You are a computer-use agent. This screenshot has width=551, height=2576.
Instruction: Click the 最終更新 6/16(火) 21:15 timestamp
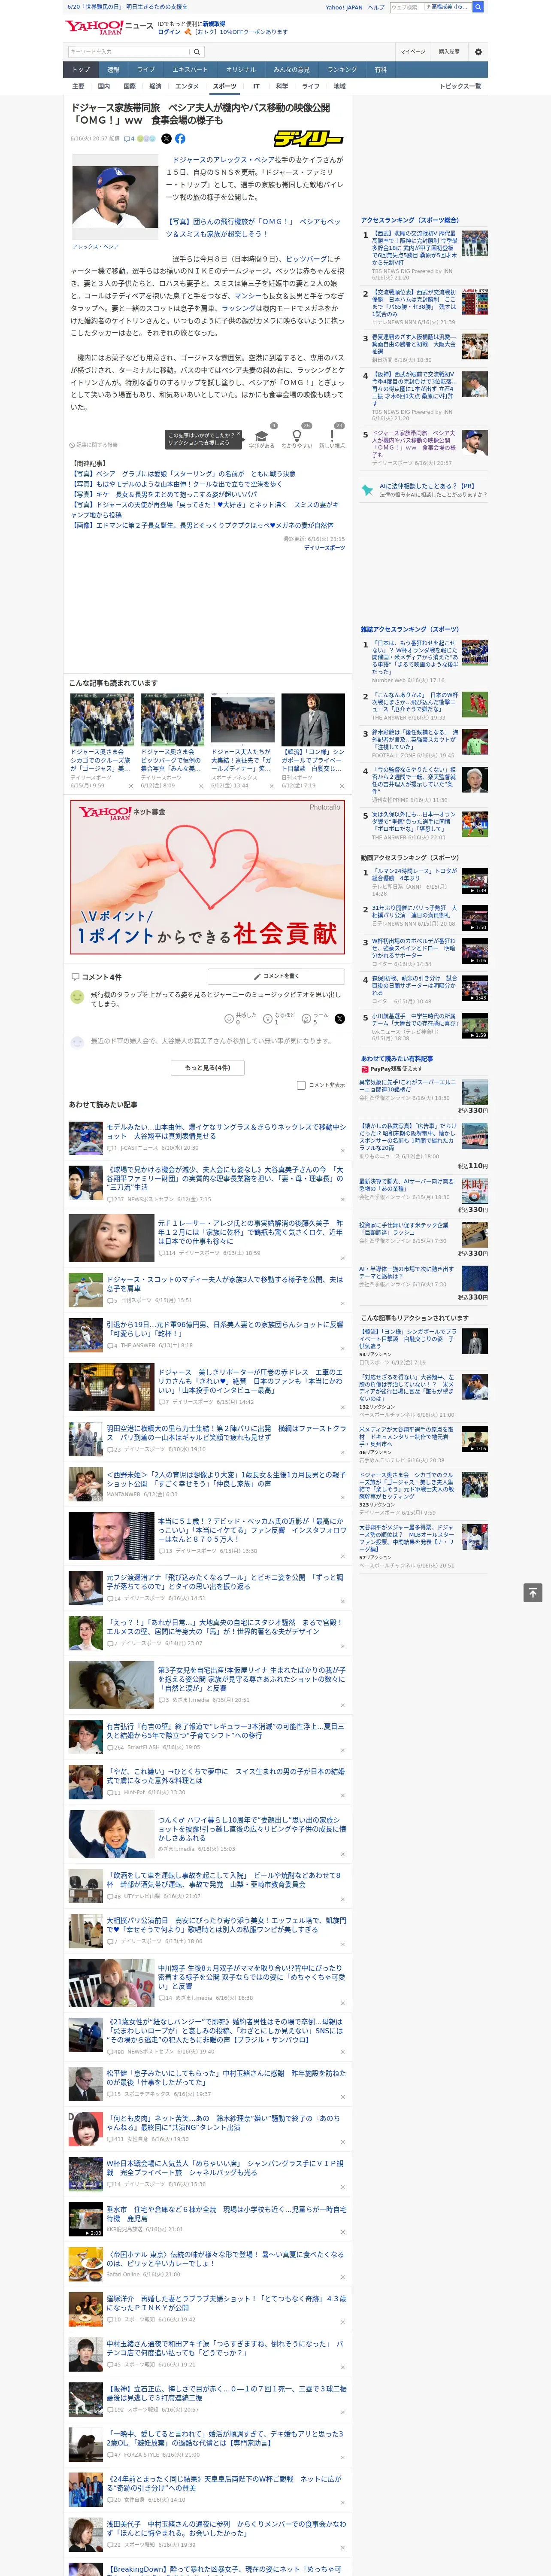[x=314, y=539]
